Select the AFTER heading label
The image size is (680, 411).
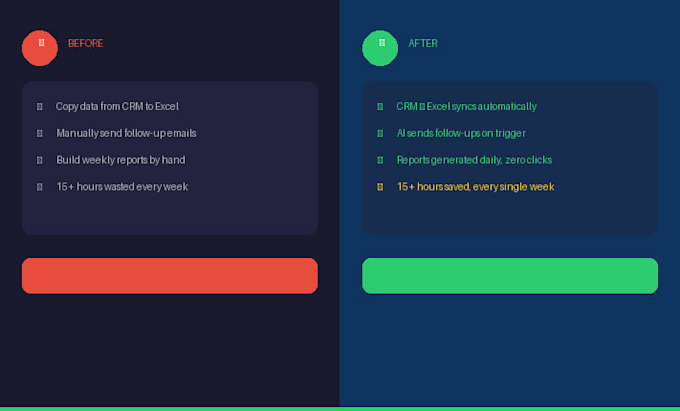pyautogui.click(x=423, y=43)
